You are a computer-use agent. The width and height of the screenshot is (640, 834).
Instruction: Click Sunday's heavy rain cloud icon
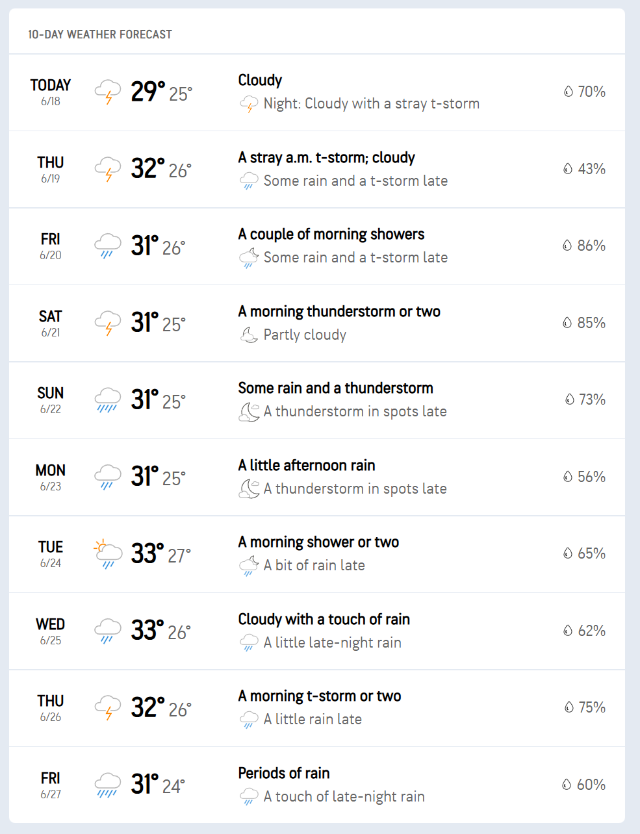[x=108, y=400]
